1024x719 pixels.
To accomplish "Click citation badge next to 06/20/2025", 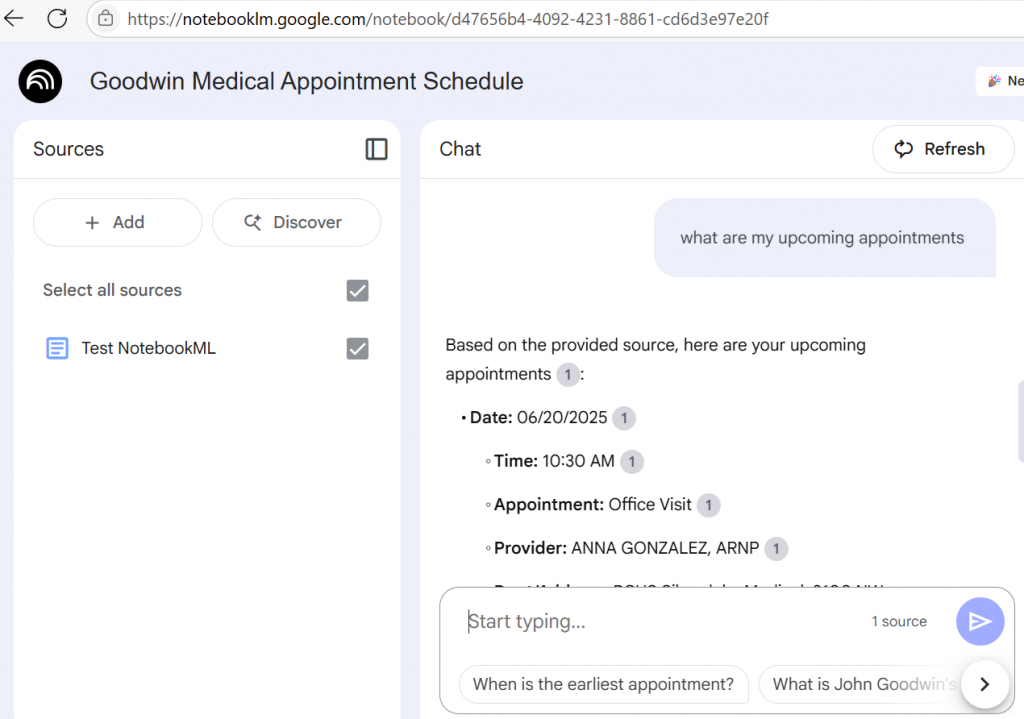I will 624,418.
